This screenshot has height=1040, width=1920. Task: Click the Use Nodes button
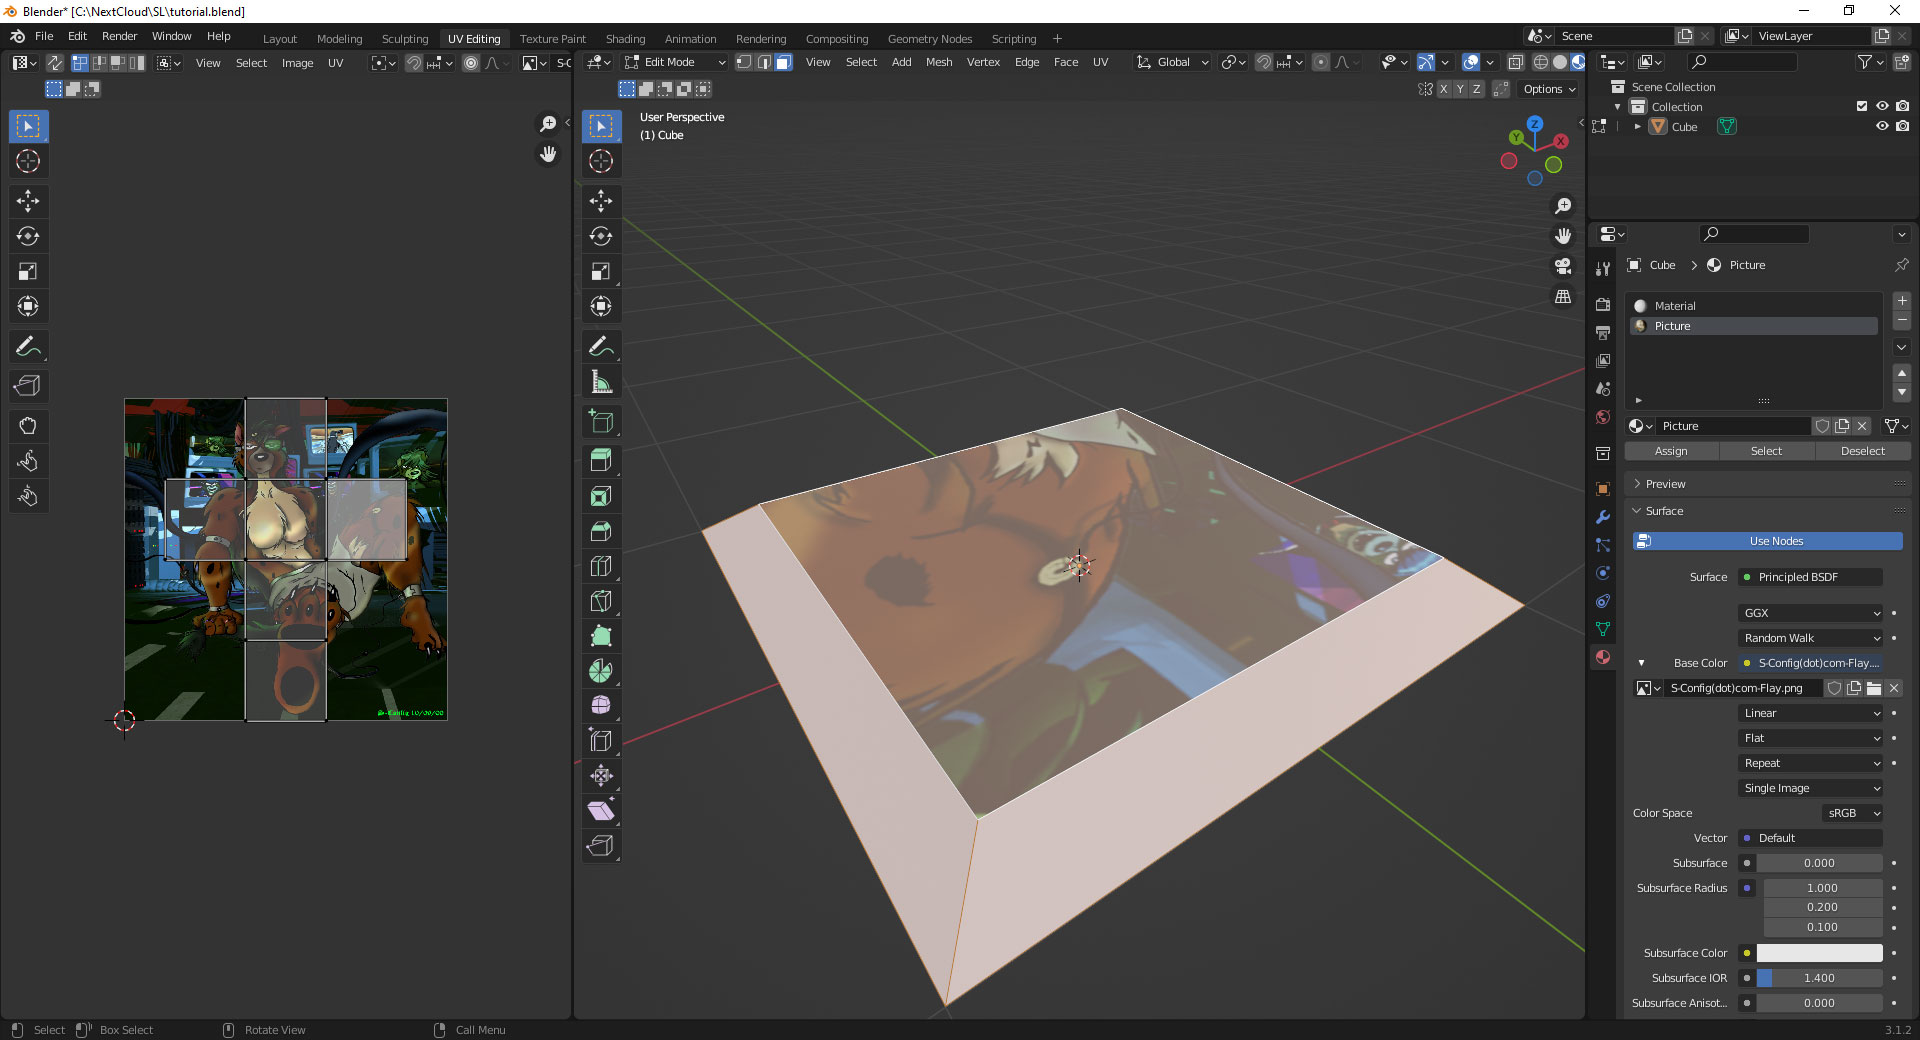click(x=1768, y=541)
